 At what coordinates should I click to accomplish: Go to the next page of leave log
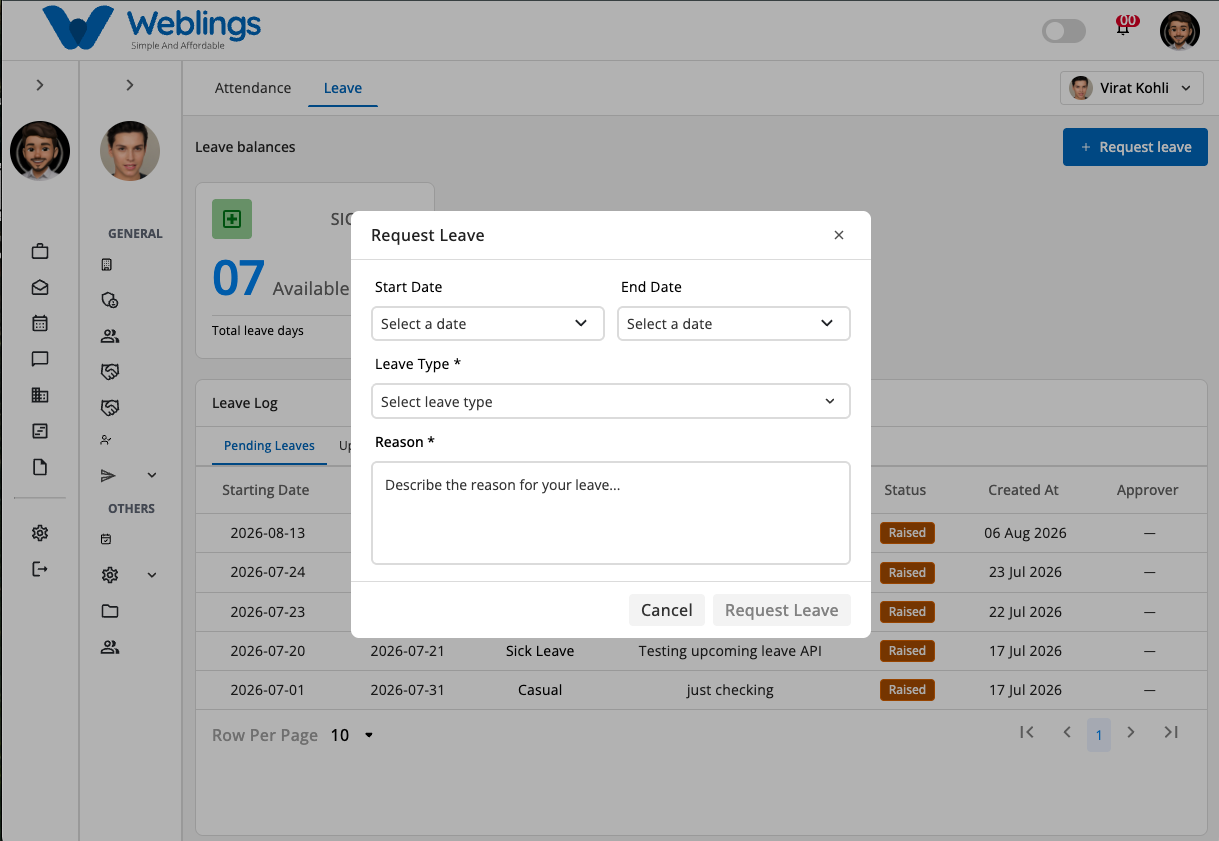[x=1131, y=733]
